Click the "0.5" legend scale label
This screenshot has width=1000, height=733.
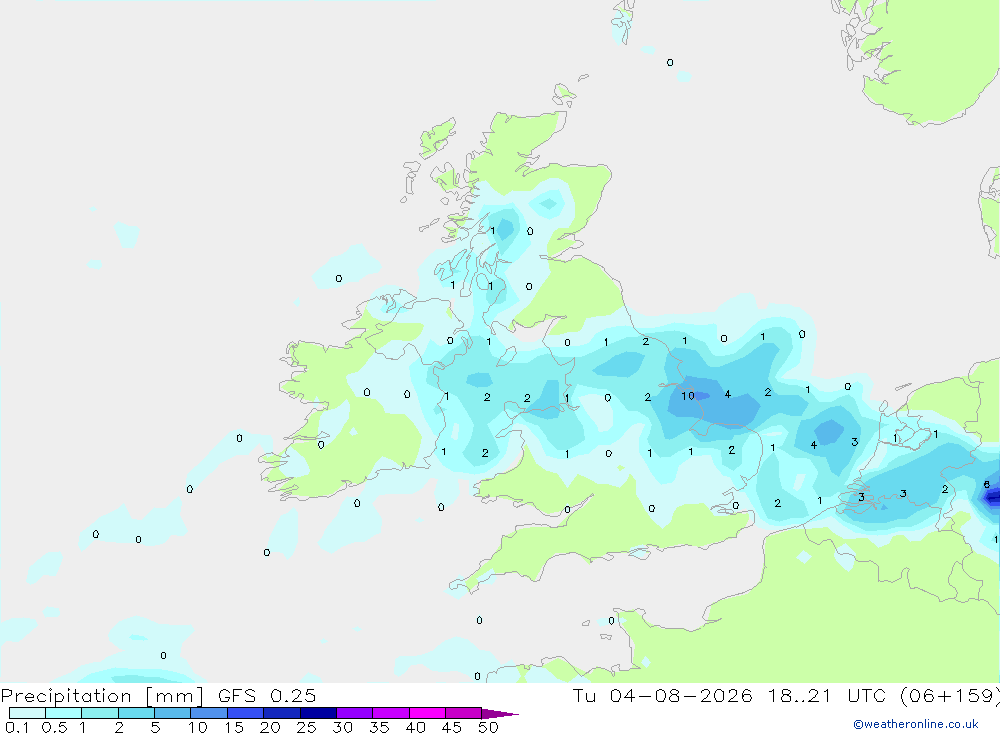point(54,727)
